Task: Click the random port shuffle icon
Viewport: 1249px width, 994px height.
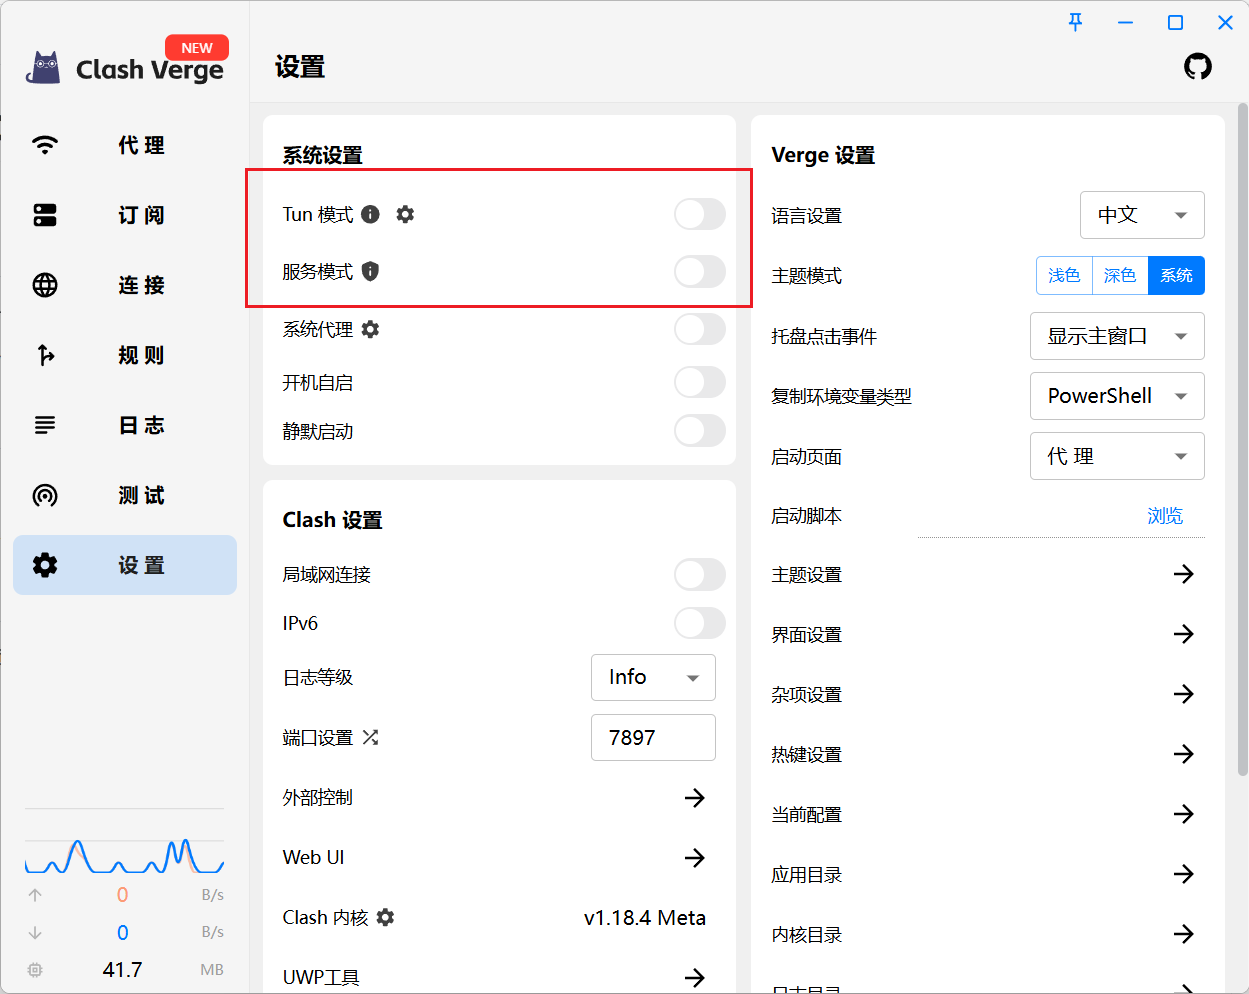Action: pyautogui.click(x=370, y=737)
